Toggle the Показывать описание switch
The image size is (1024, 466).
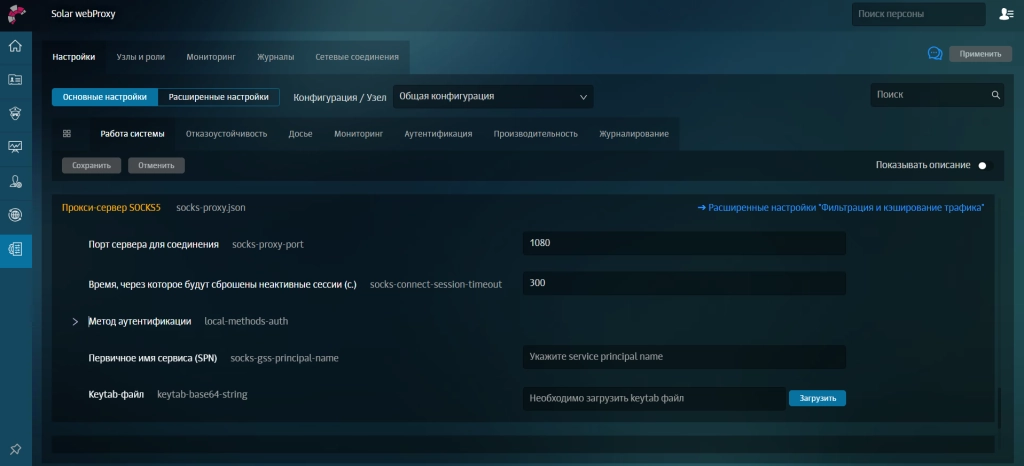click(x=985, y=166)
